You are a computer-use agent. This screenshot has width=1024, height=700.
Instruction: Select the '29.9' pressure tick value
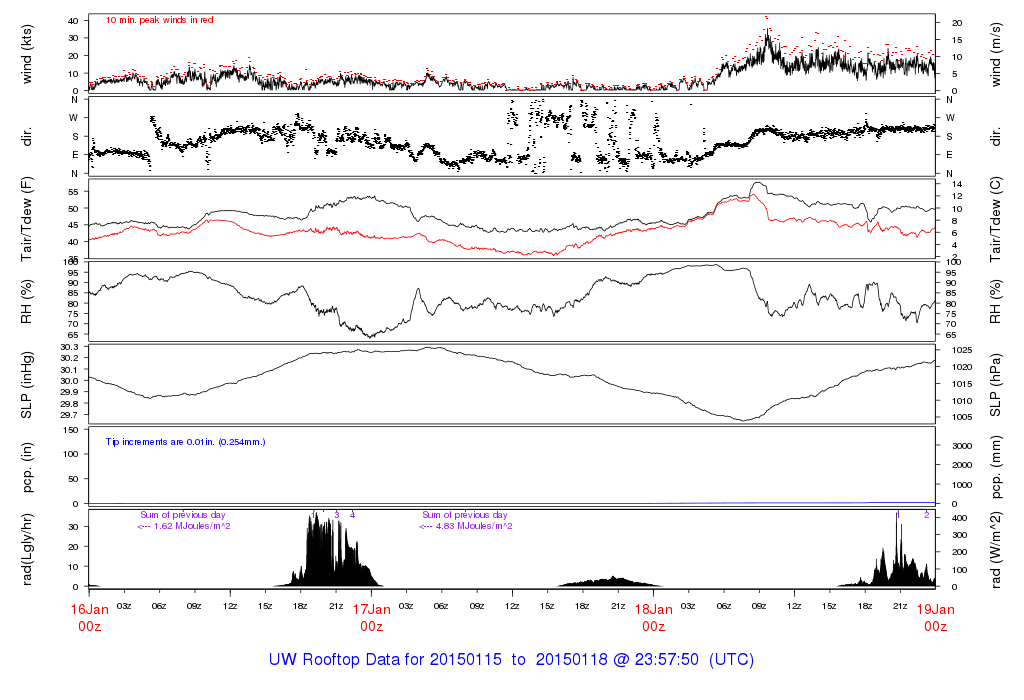pos(69,392)
